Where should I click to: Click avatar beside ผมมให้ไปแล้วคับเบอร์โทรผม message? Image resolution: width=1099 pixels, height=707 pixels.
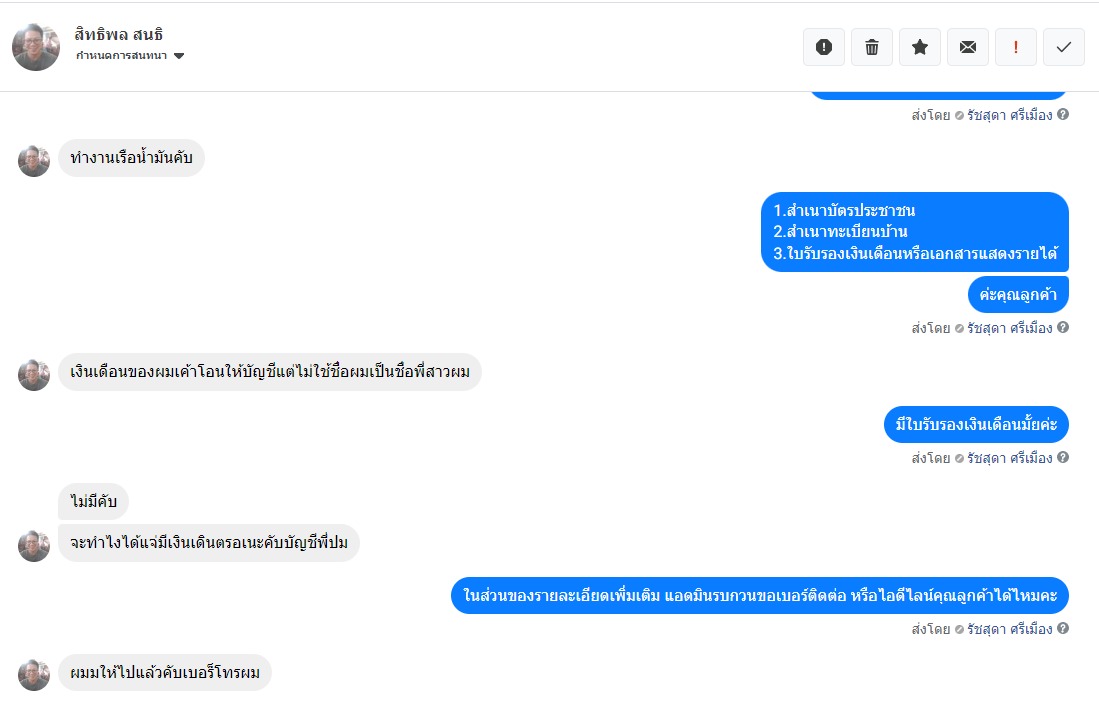34,675
